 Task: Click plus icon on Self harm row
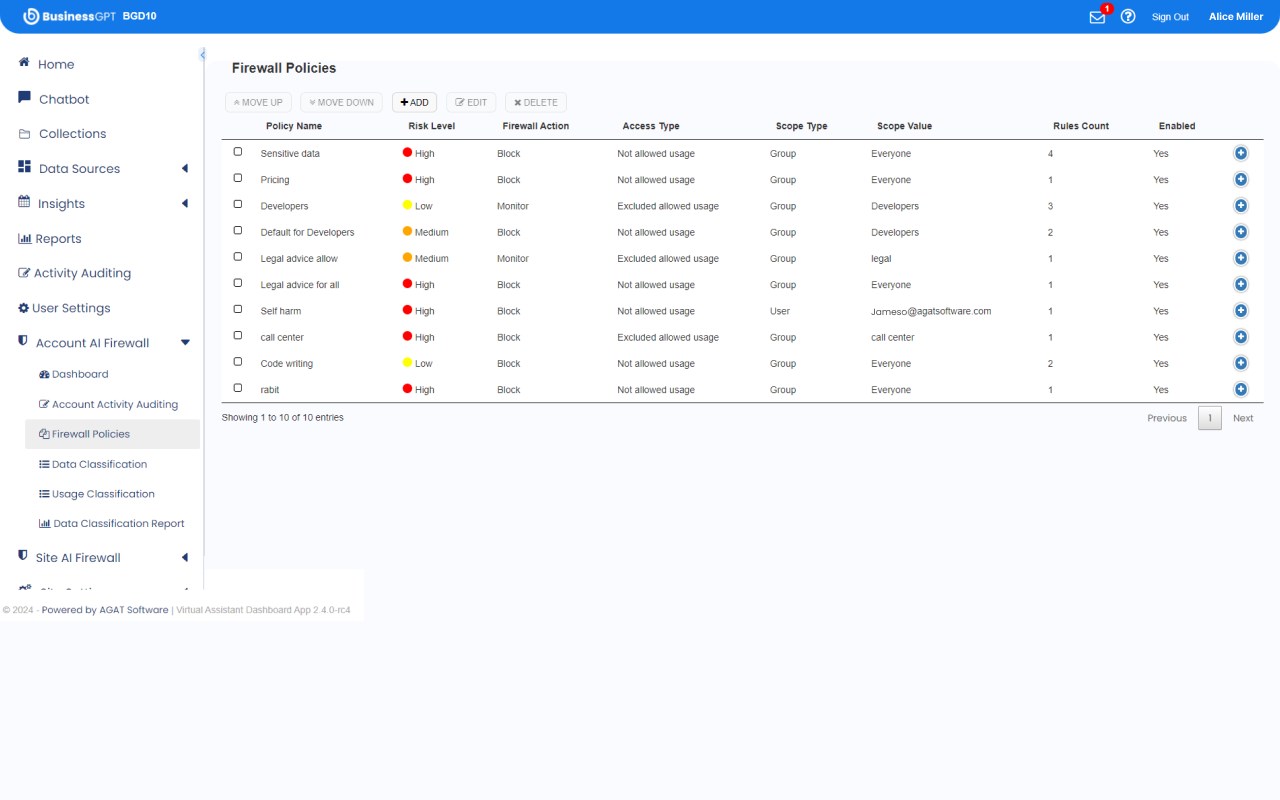click(x=1241, y=310)
